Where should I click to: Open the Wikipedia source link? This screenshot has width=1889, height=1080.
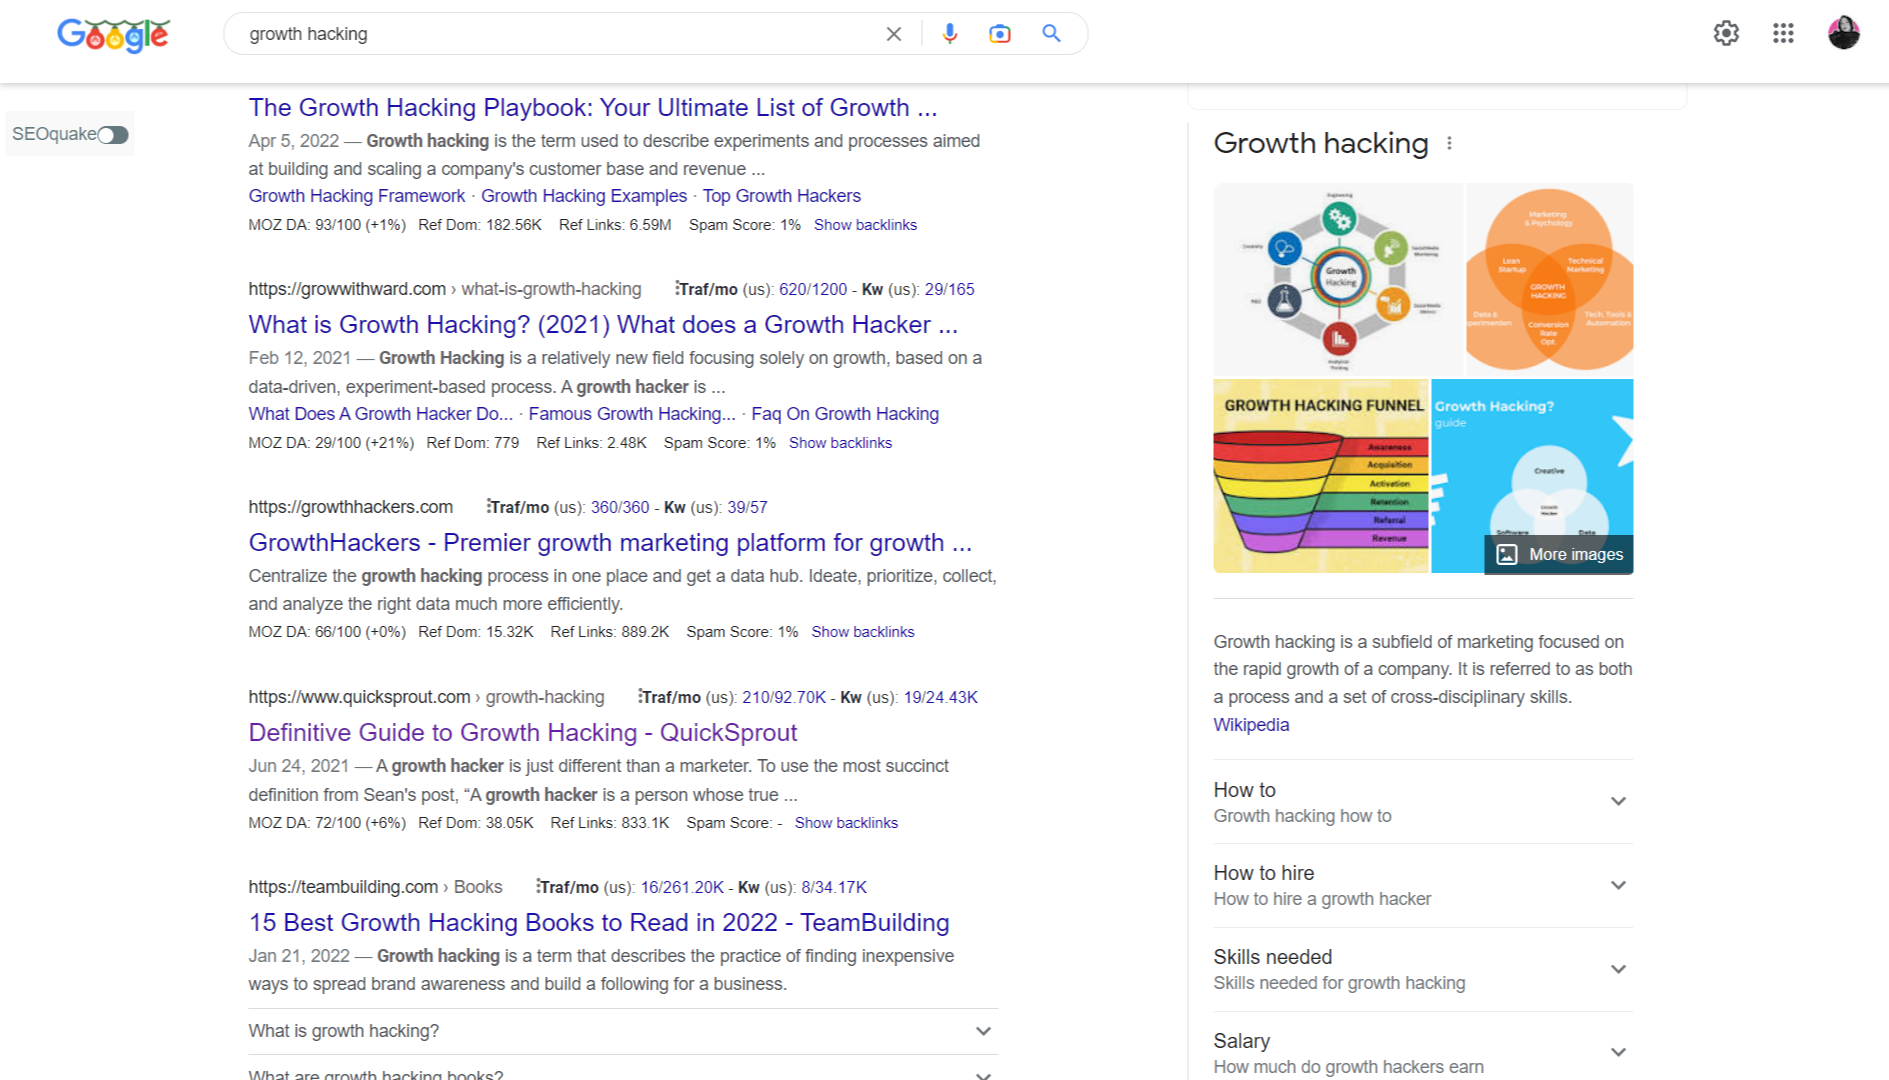pyautogui.click(x=1250, y=724)
